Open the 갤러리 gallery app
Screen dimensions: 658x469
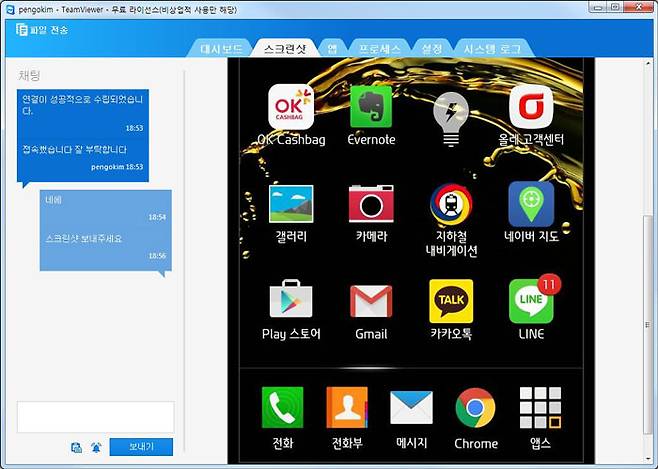pos(291,204)
